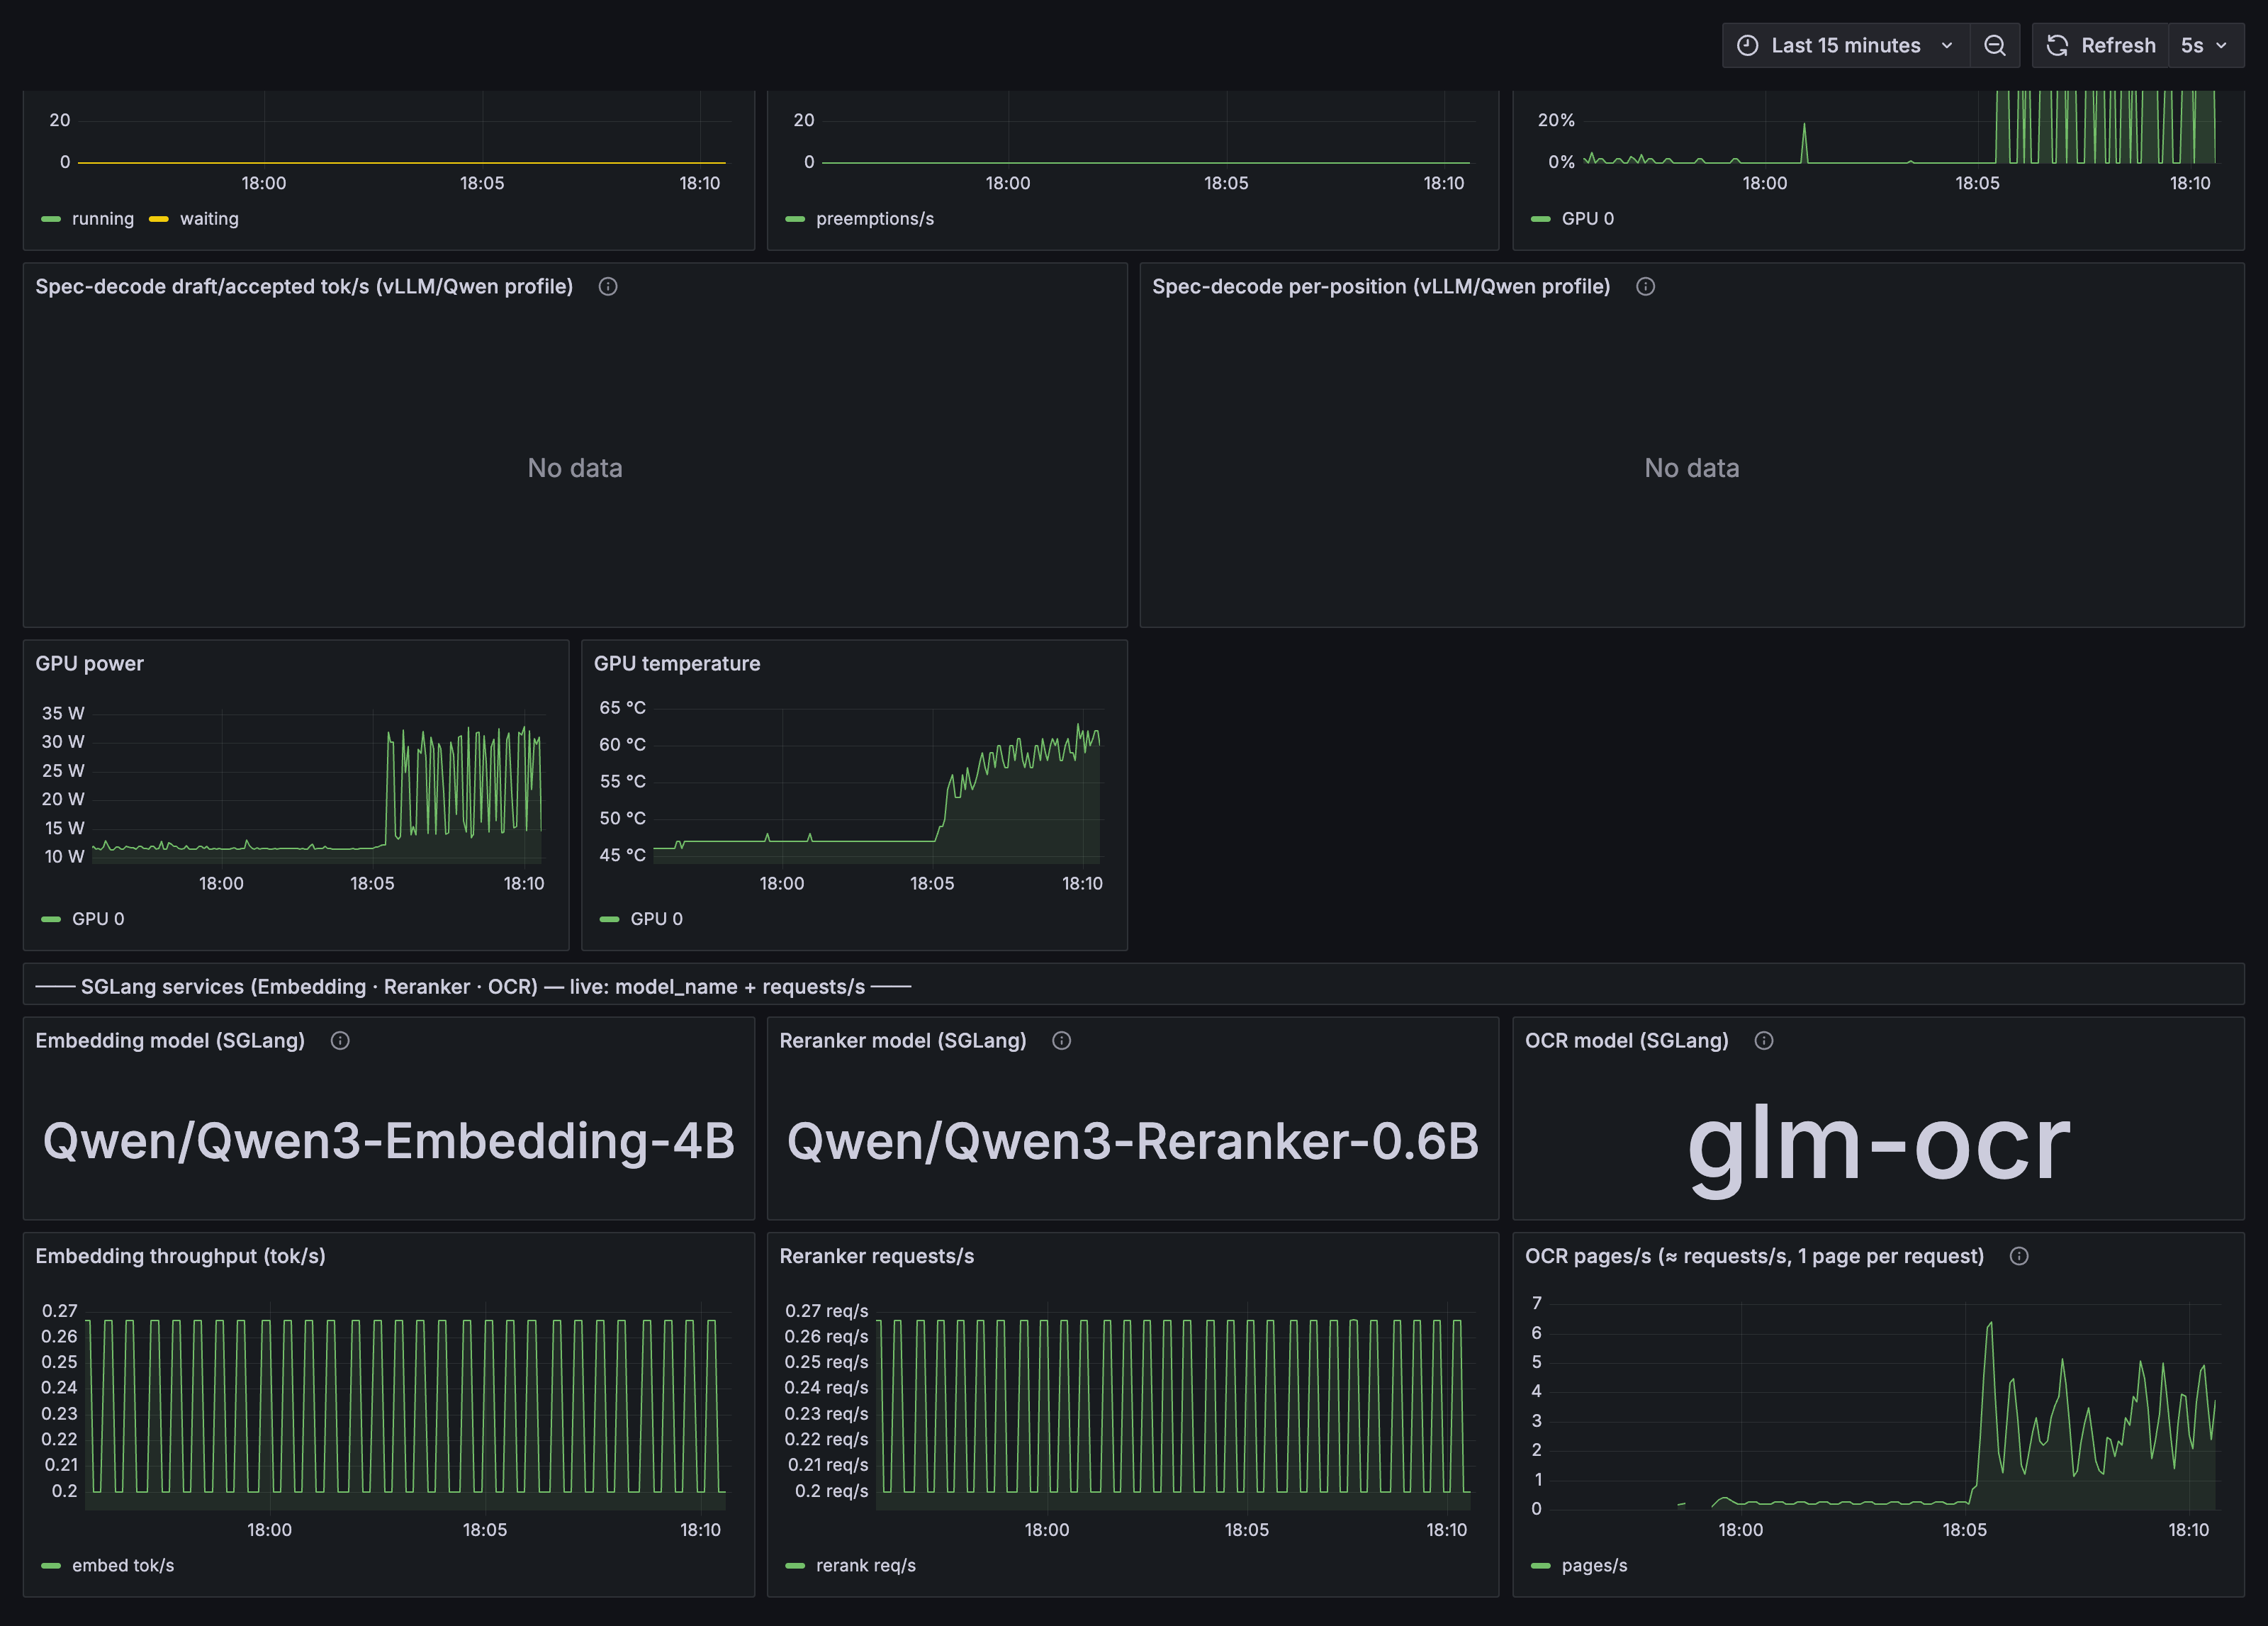2268x1626 pixels.
Task: Open Embedding throughput (tok/s) panel title menu
Action: 181,1256
